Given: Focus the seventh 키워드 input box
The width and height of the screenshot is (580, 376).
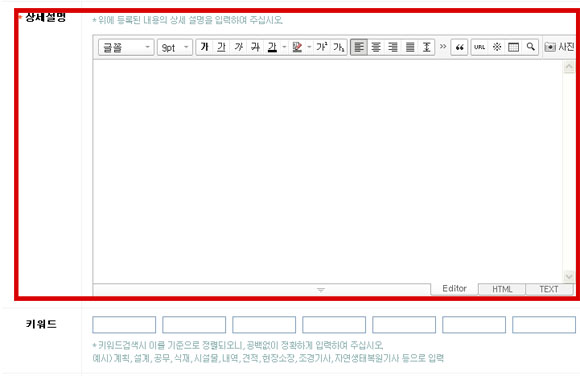Looking at the screenshot, I should pyautogui.click(x=544, y=325).
